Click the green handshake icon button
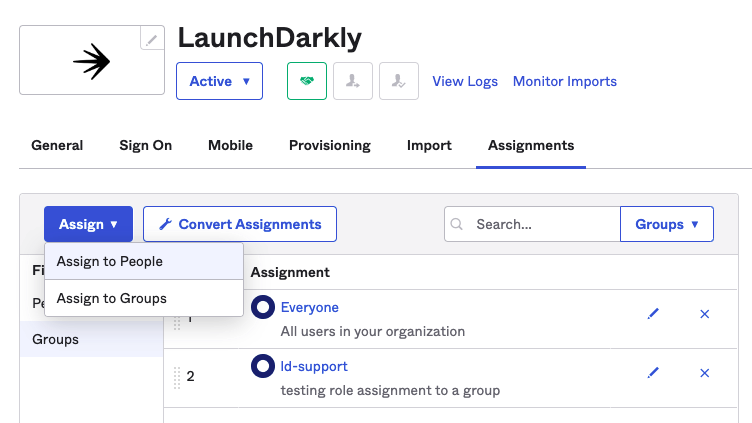The image size is (752, 423). [x=307, y=81]
